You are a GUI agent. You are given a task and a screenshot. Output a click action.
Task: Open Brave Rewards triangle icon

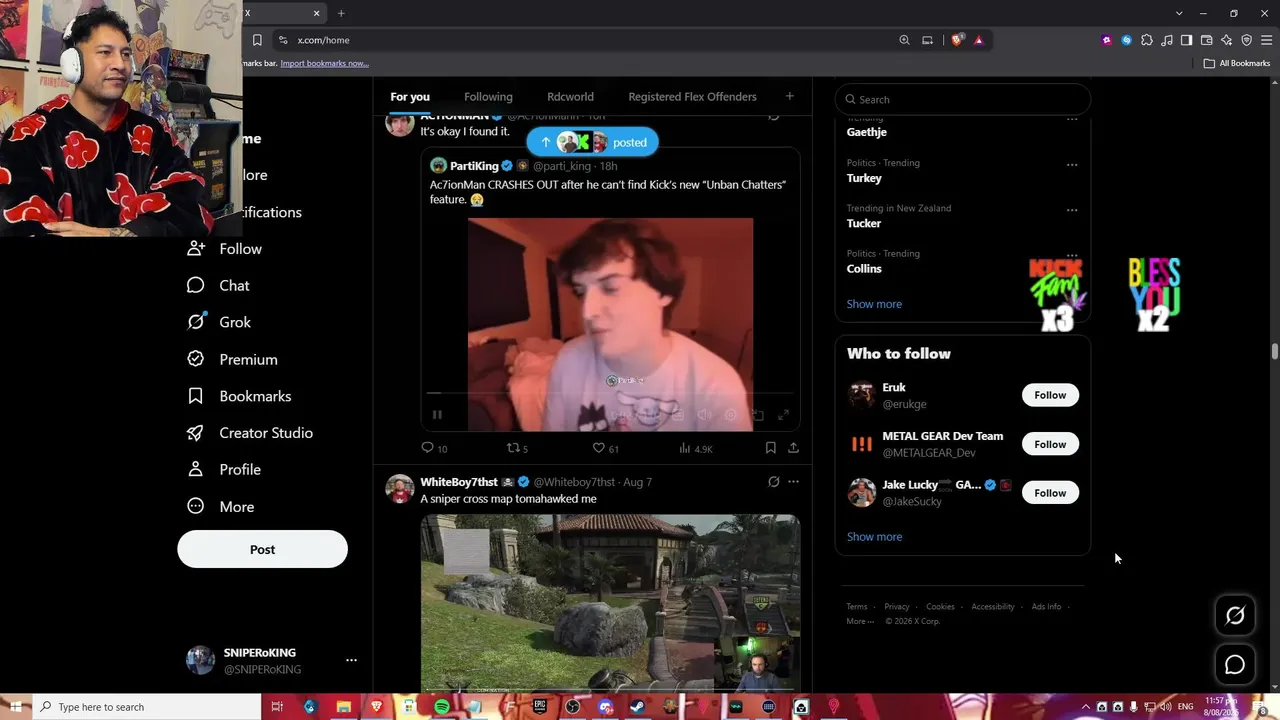pyautogui.click(x=978, y=40)
